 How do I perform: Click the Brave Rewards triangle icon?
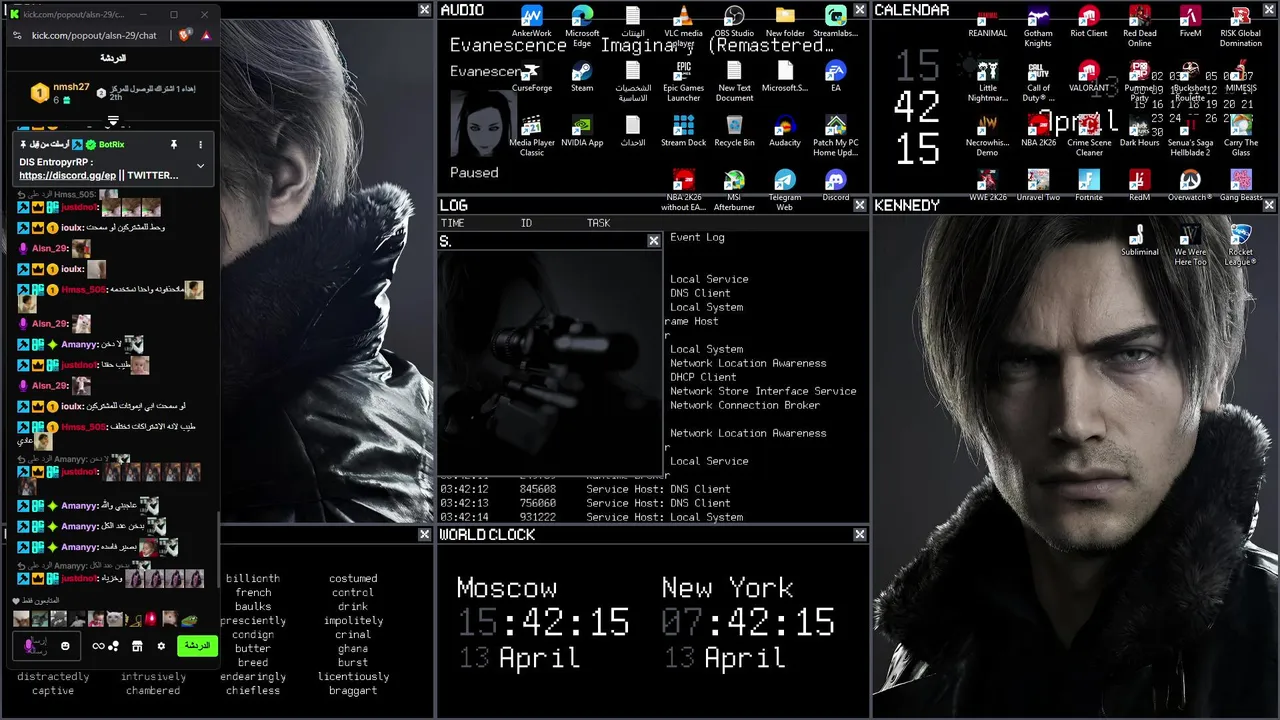point(206,35)
